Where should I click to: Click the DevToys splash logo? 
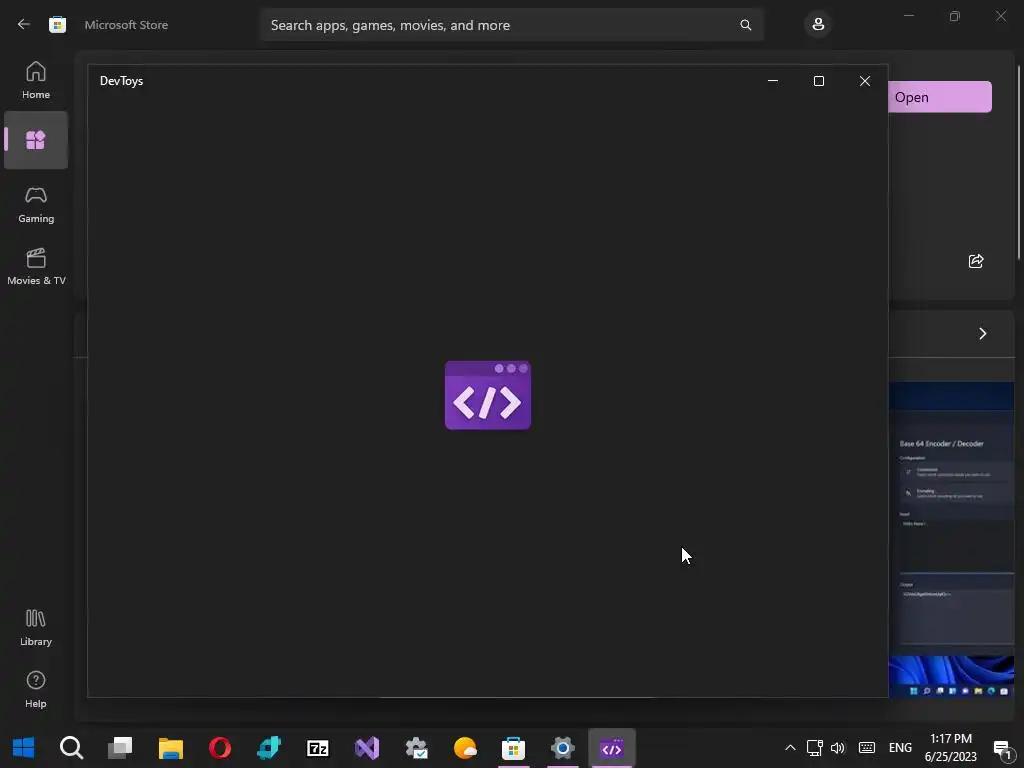pos(488,395)
